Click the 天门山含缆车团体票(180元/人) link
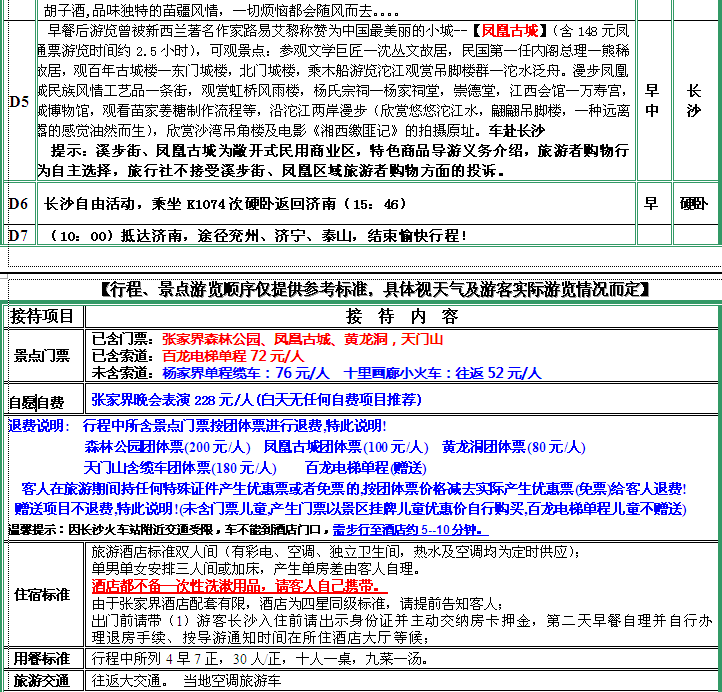Screen dimensions: 722x692 tap(180, 467)
